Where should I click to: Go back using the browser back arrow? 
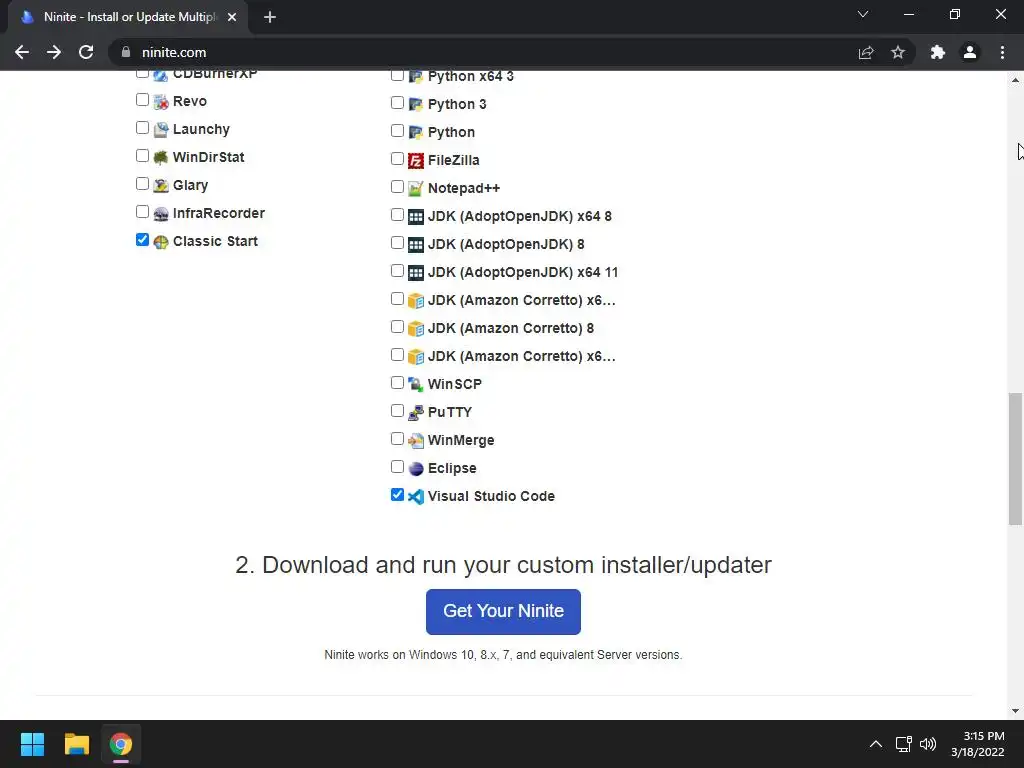[x=22, y=52]
